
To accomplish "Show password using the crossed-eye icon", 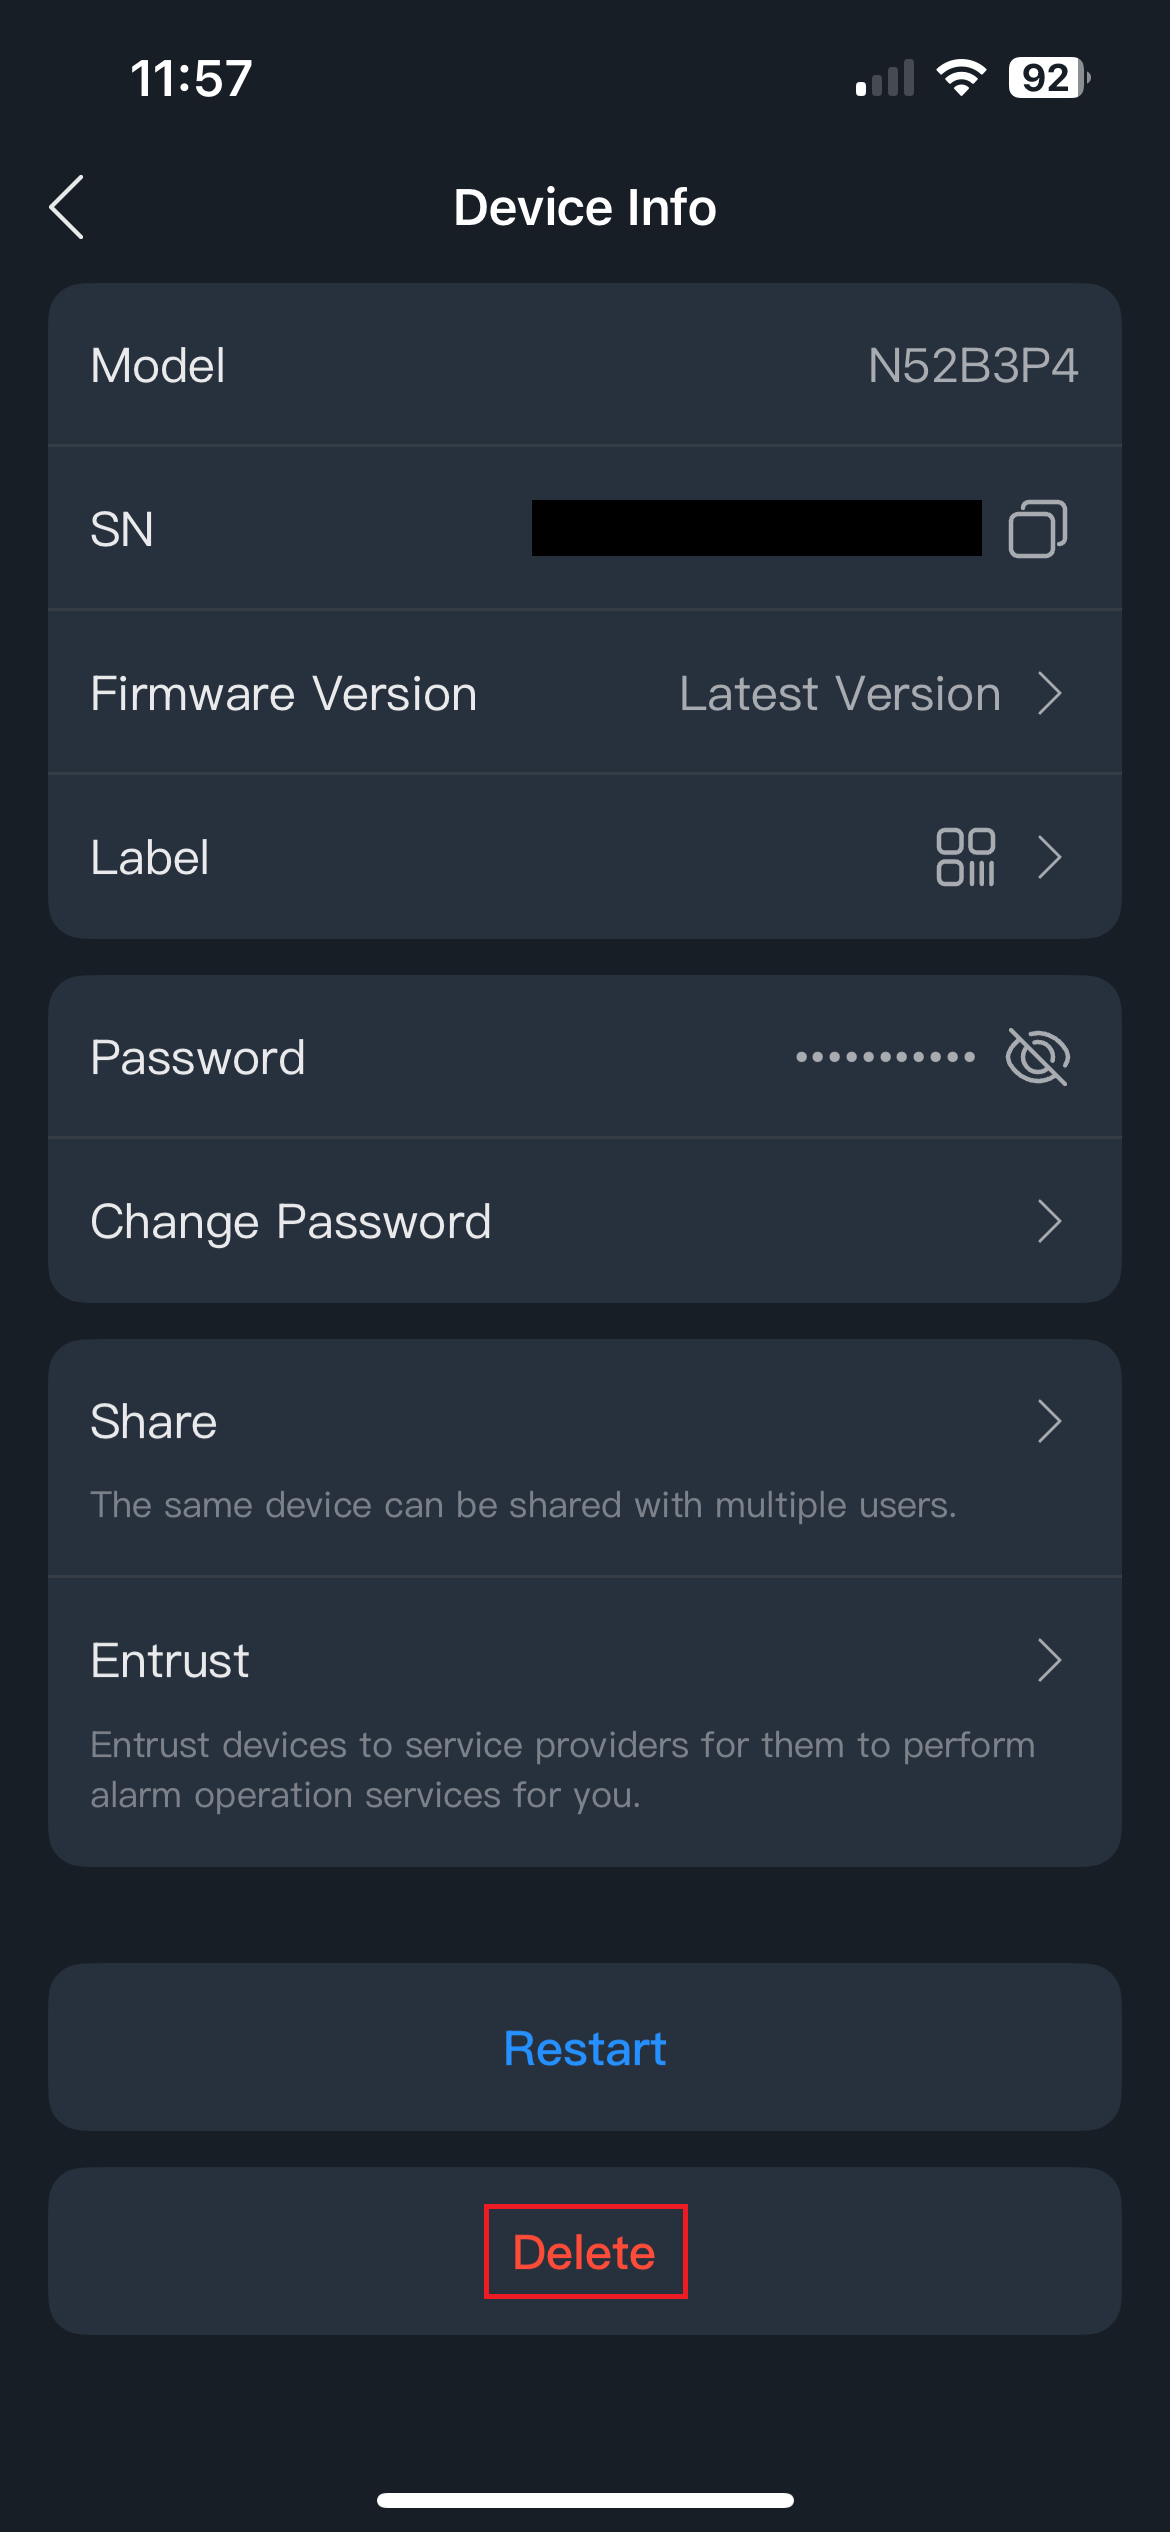I will coord(1037,1057).
